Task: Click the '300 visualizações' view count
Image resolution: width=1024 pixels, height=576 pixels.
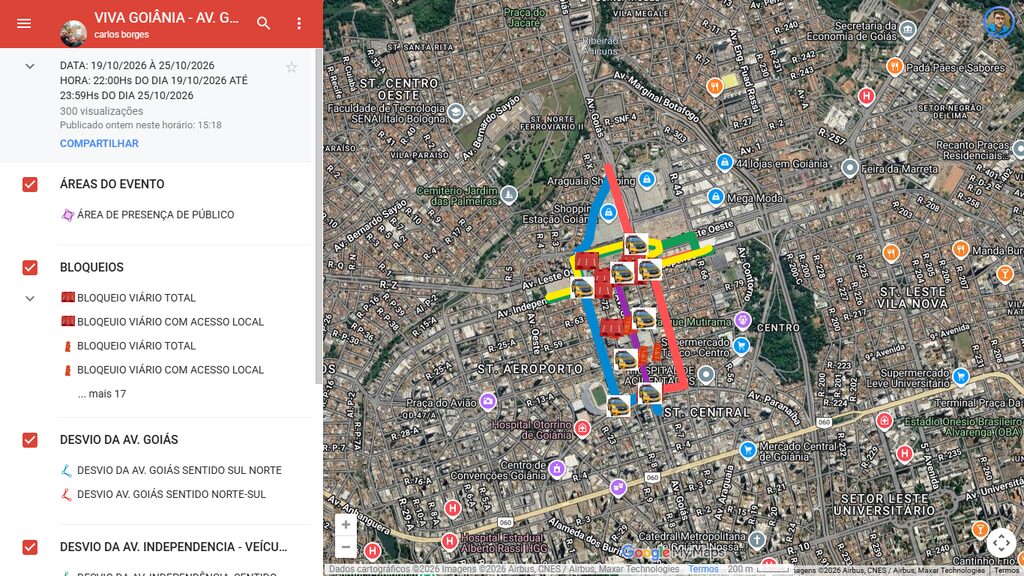Action: pos(101,111)
